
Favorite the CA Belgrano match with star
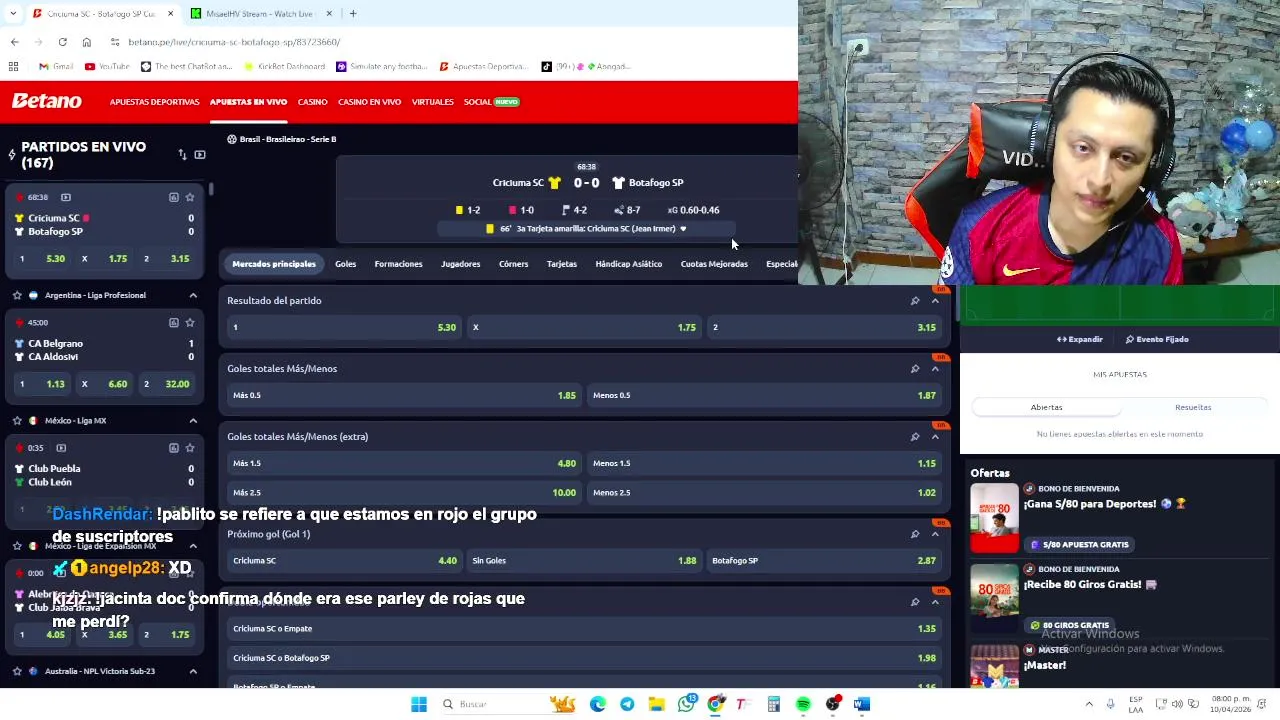(189, 322)
